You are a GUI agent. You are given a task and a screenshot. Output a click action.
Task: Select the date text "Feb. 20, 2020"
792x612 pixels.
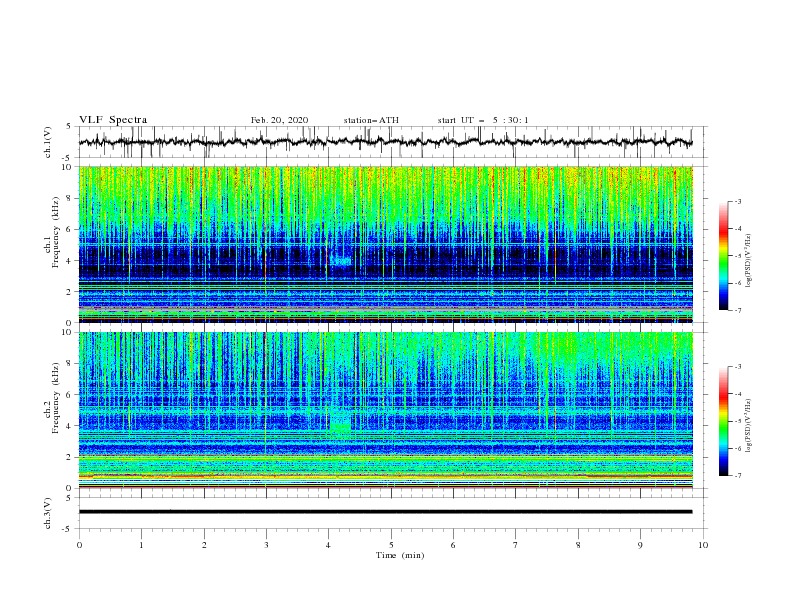(x=279, y=120)
